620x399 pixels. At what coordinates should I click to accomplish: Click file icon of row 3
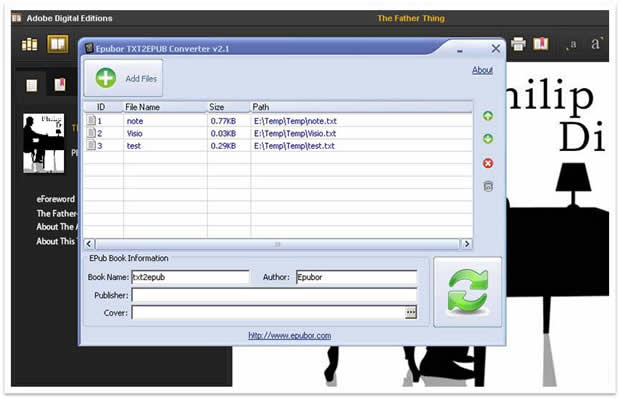(91, 145)
